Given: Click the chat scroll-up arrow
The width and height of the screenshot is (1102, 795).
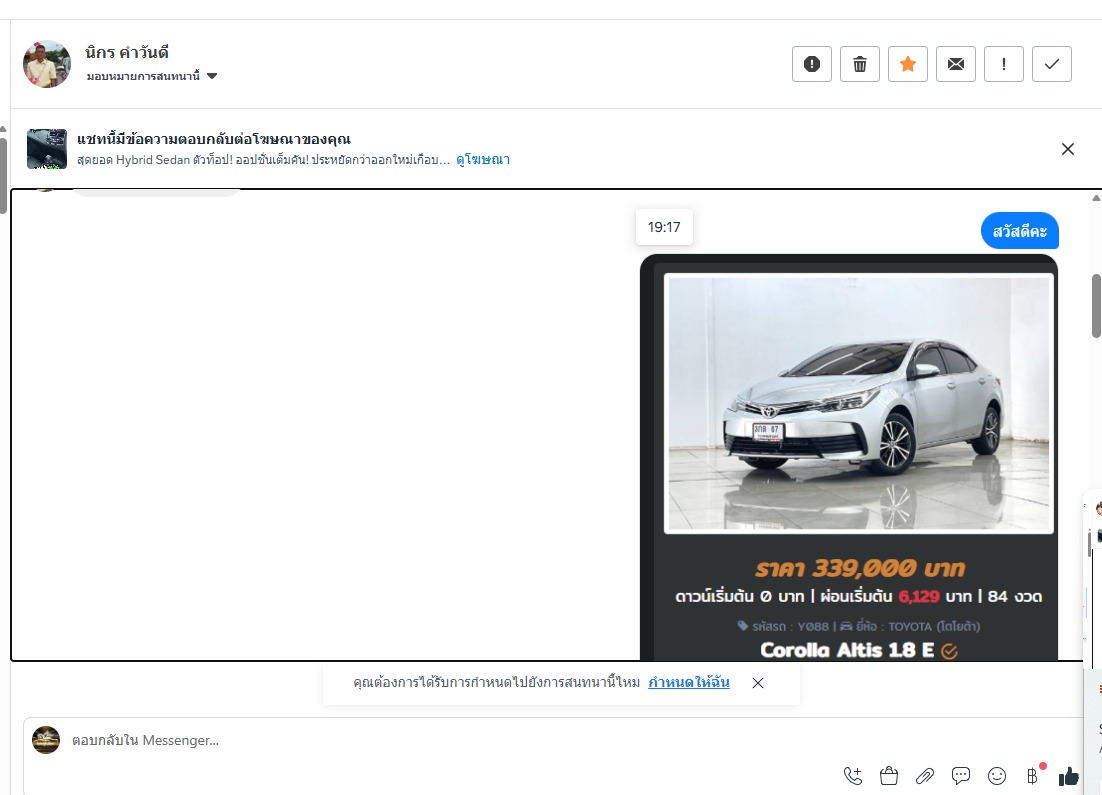Looking at the screenshot, I should [1096, 199].
